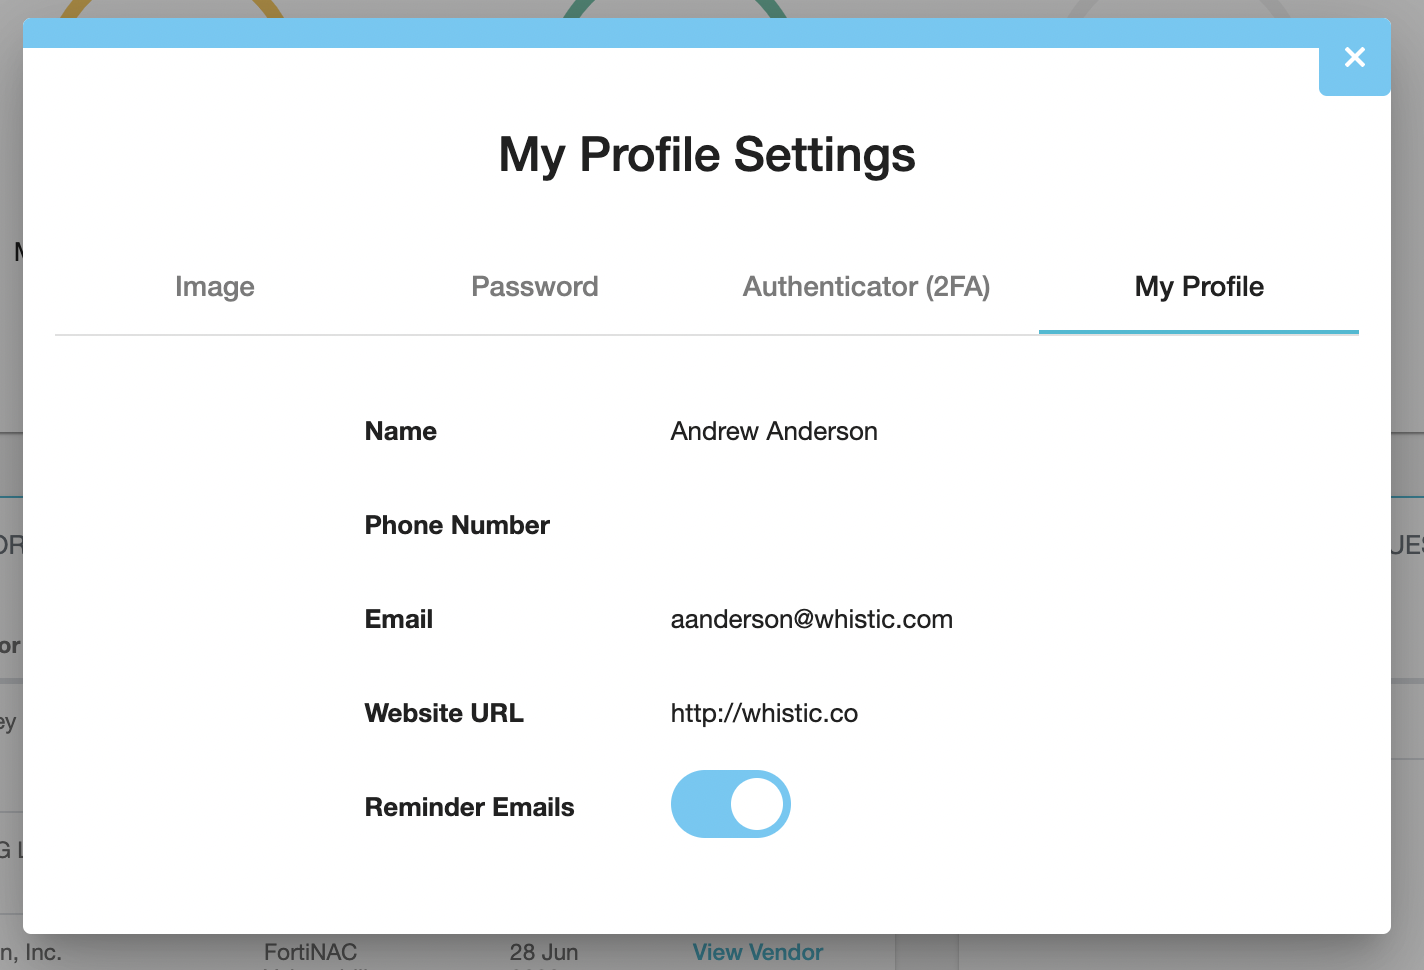The width and height of the screenshot is (1424, 970).
Task: Click the FortiNAC vendor entry
Action: pos(311,952)
